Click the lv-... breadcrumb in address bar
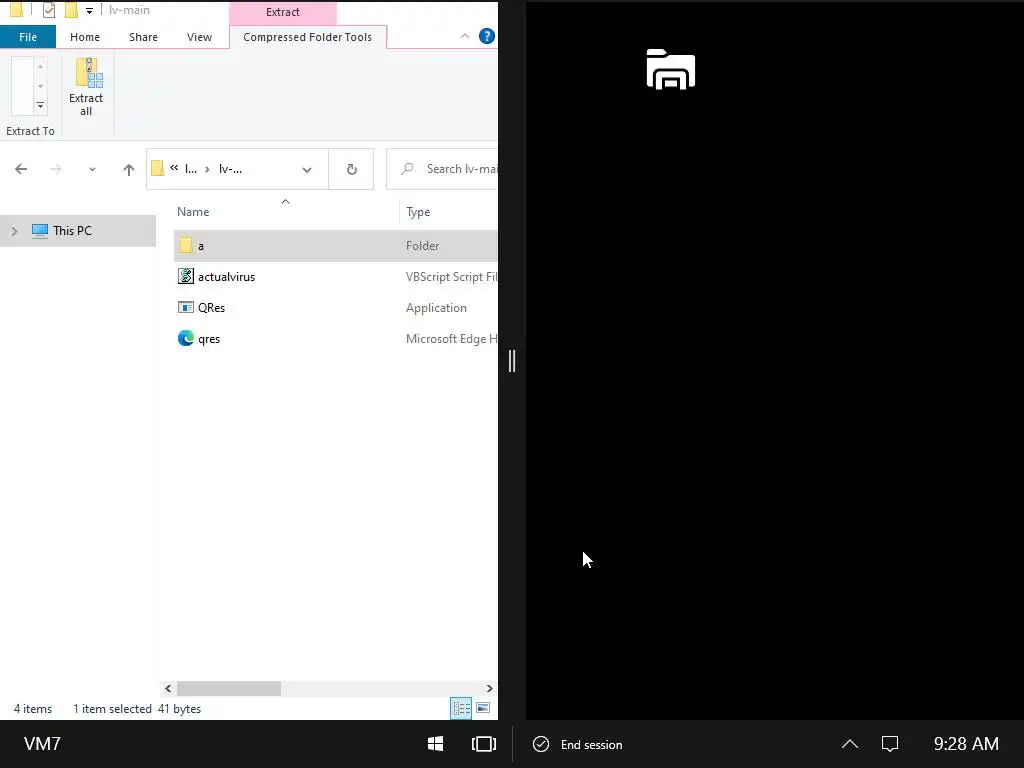1024x768 pixels. click(x=231, y=169)
